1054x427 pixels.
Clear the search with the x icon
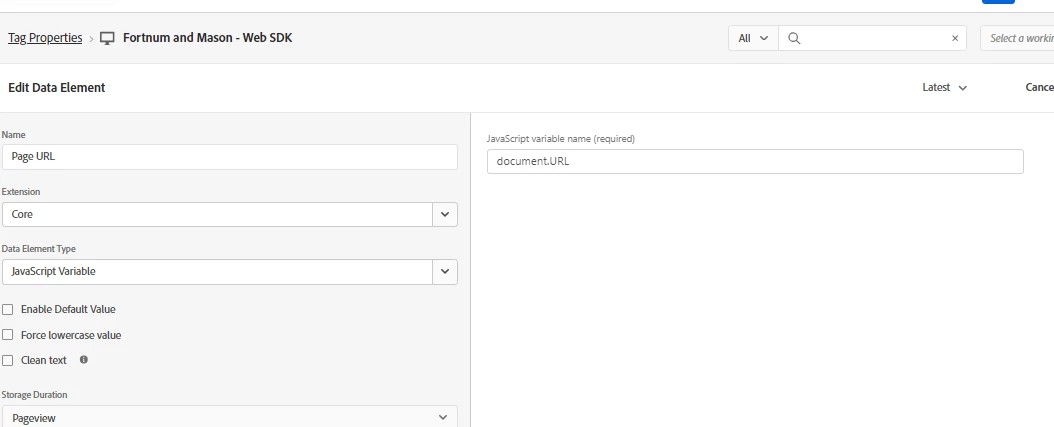coord(955,38)
